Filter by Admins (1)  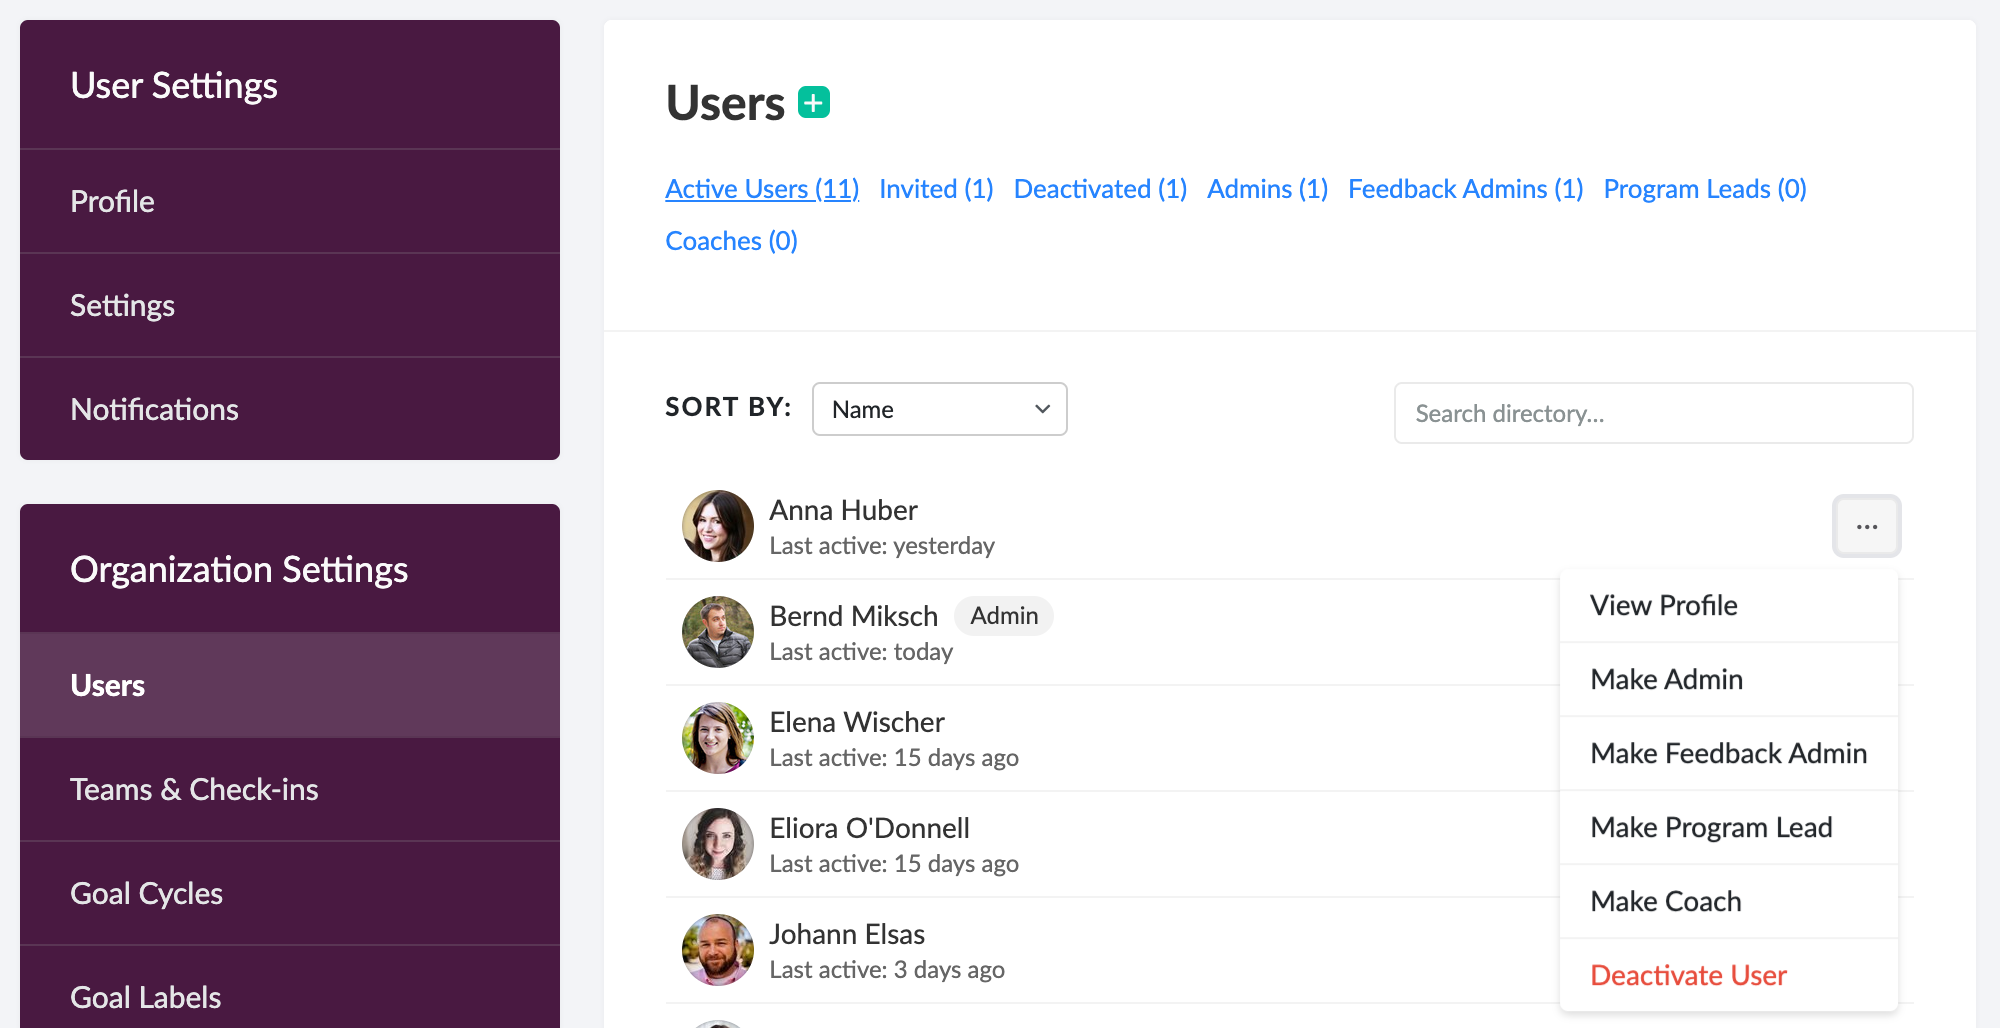pos(1267,189)
